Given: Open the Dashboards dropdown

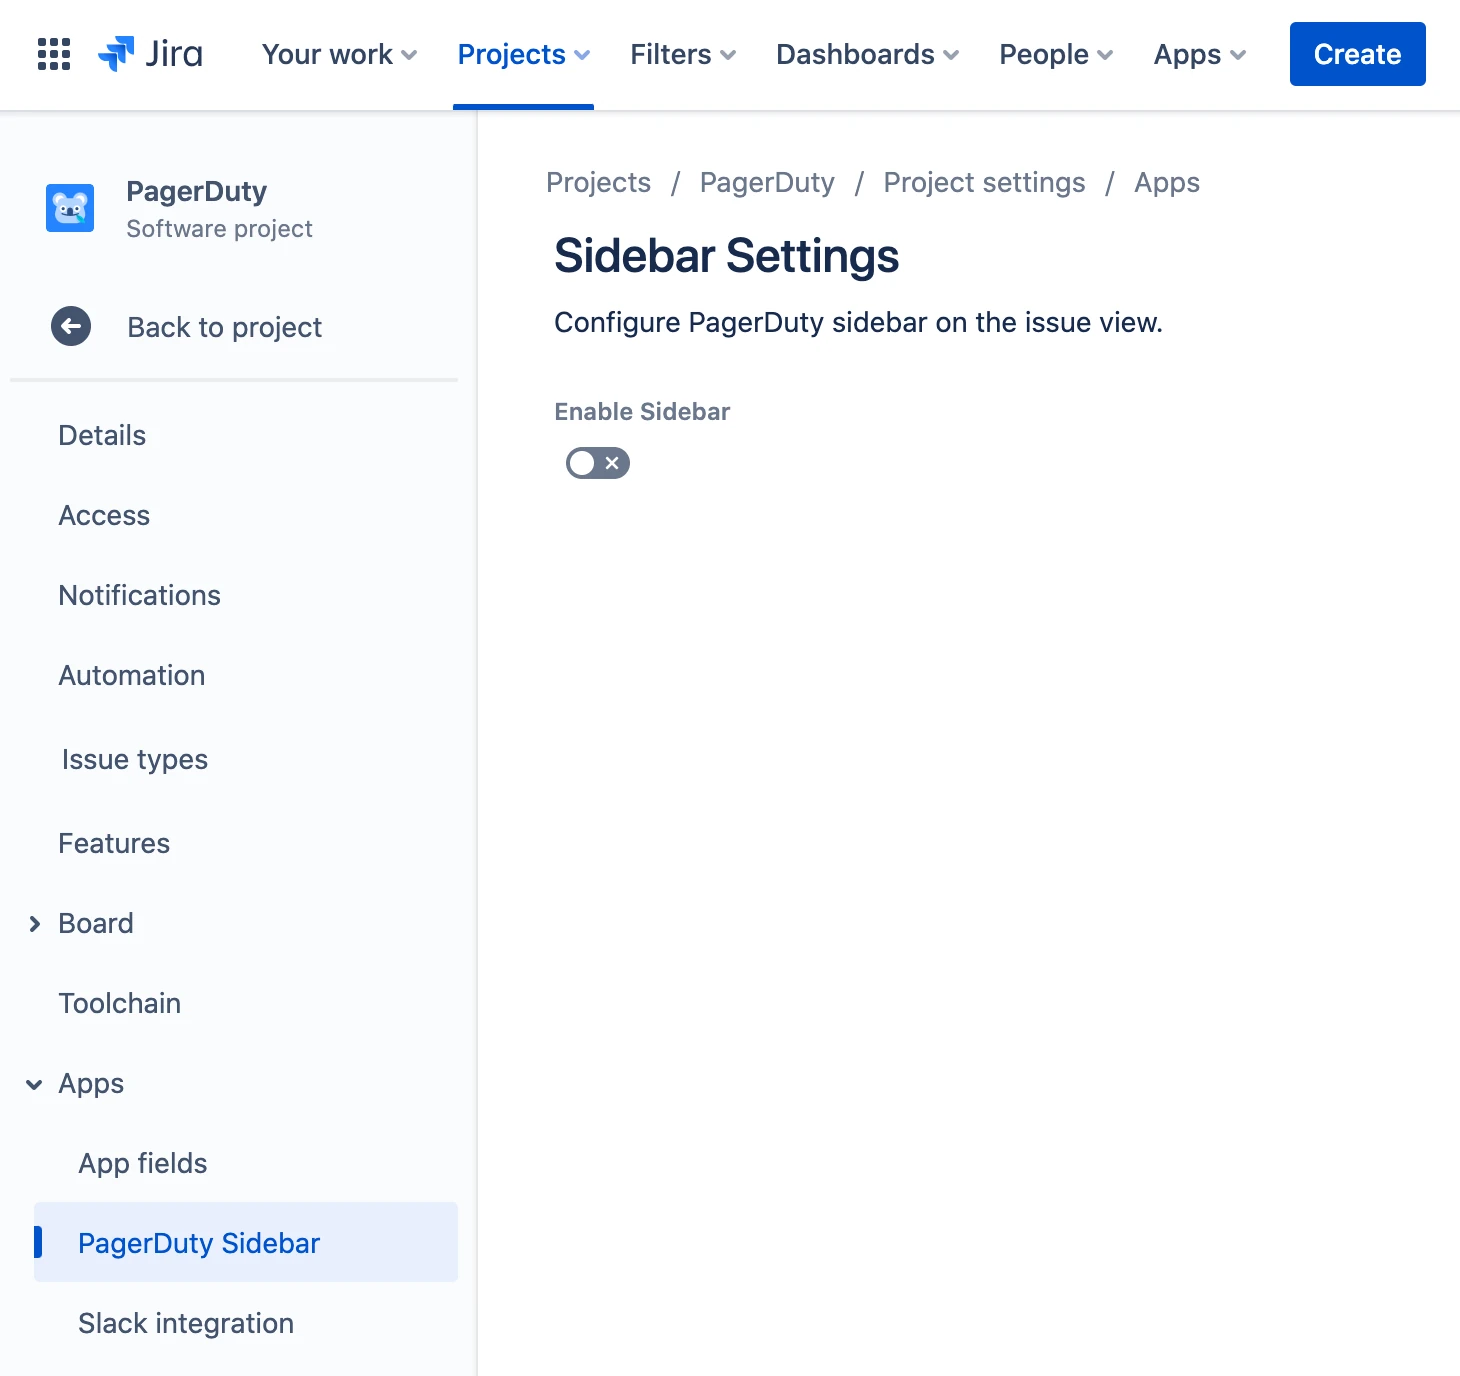Looking at the screenshot, I should (867, 54).
